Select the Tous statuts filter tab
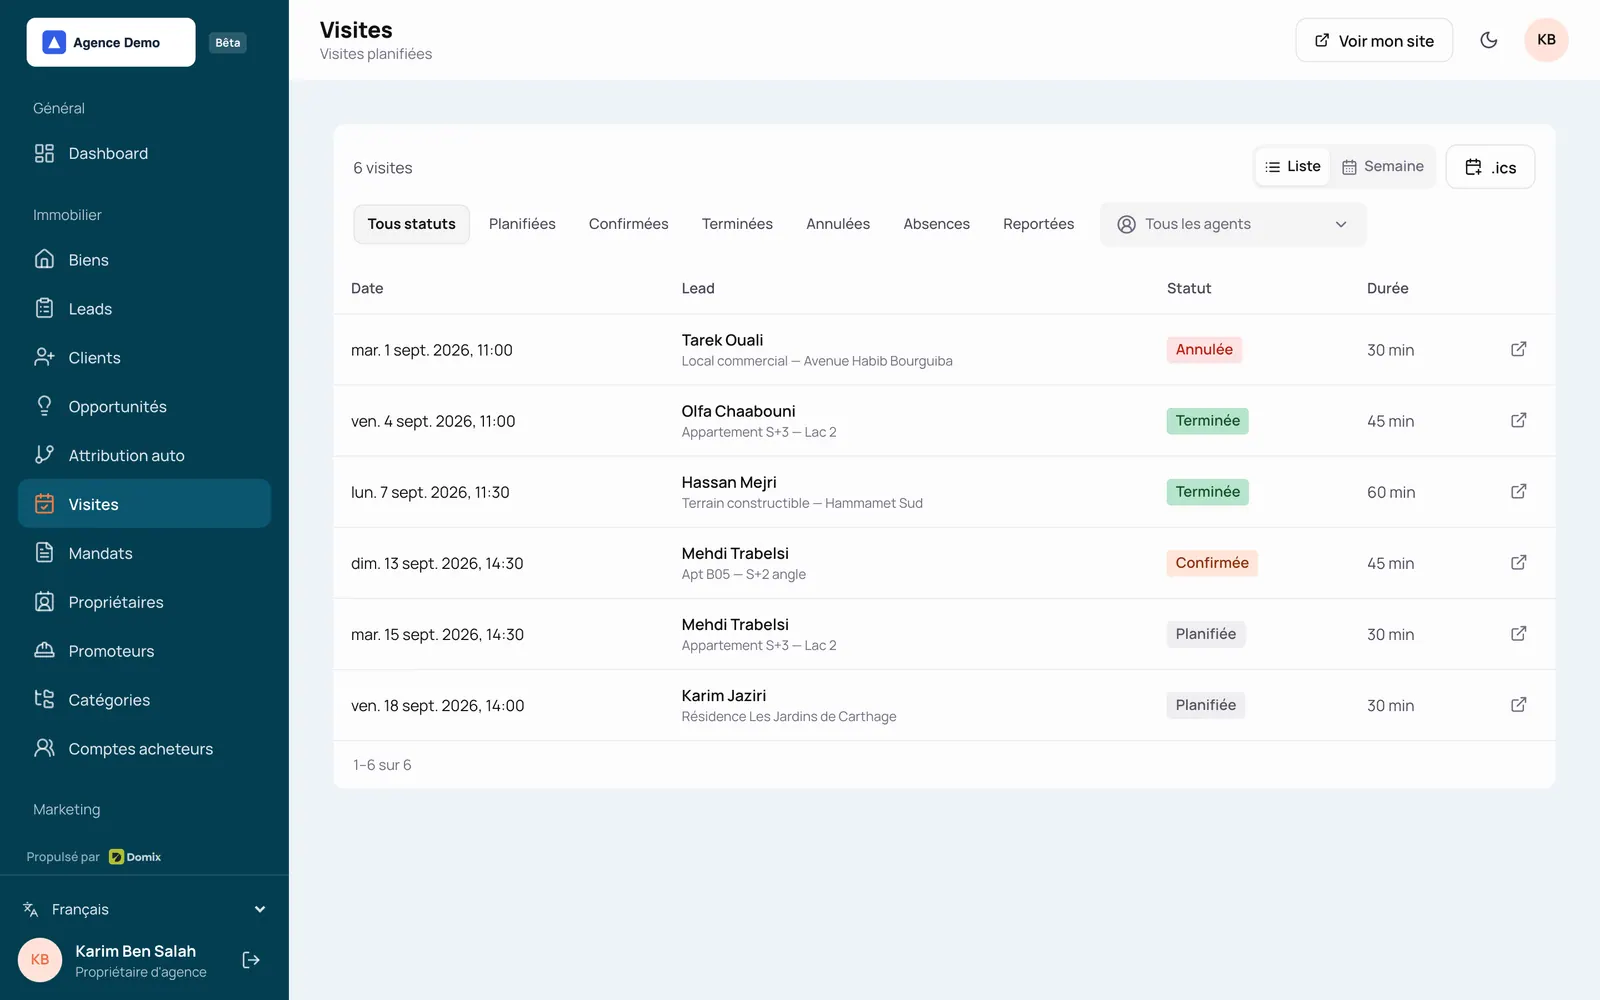This screenshot has width=1600, height=1000. [411, 224]
